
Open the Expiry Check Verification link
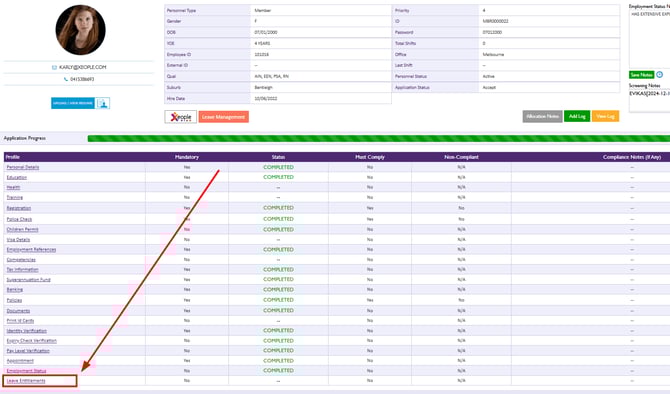[32, 341]
